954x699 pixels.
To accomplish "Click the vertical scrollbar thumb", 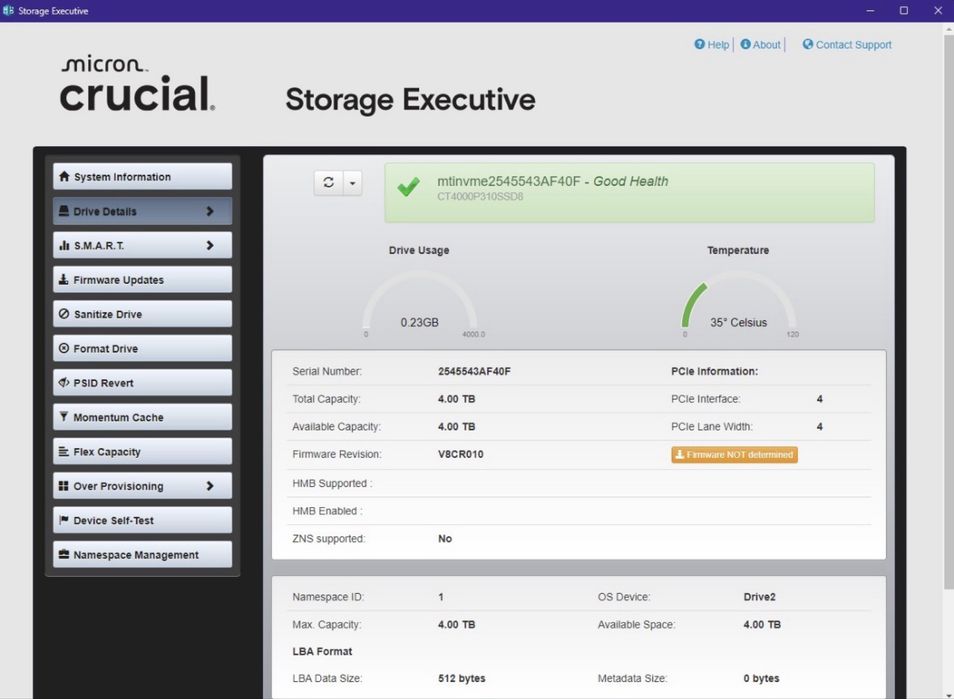I will point(948,310).
